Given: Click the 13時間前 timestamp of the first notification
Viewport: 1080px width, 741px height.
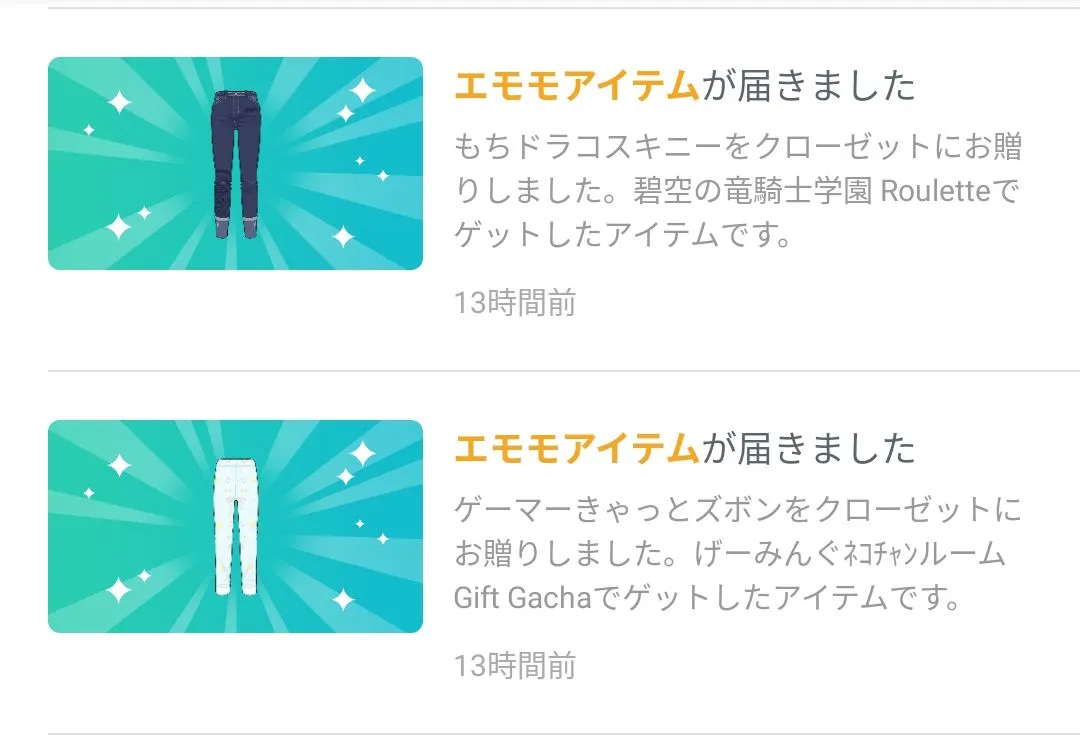Looking at the screenshot, I should point(515,303).
